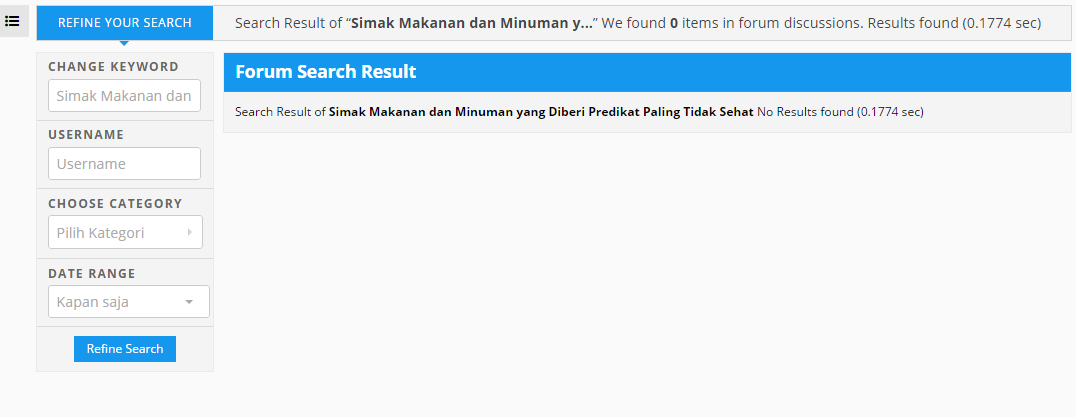The image size is (1076, 417).
Task: Open the Pilih Kategori category dropdown
Action: [x=126, y=232]
